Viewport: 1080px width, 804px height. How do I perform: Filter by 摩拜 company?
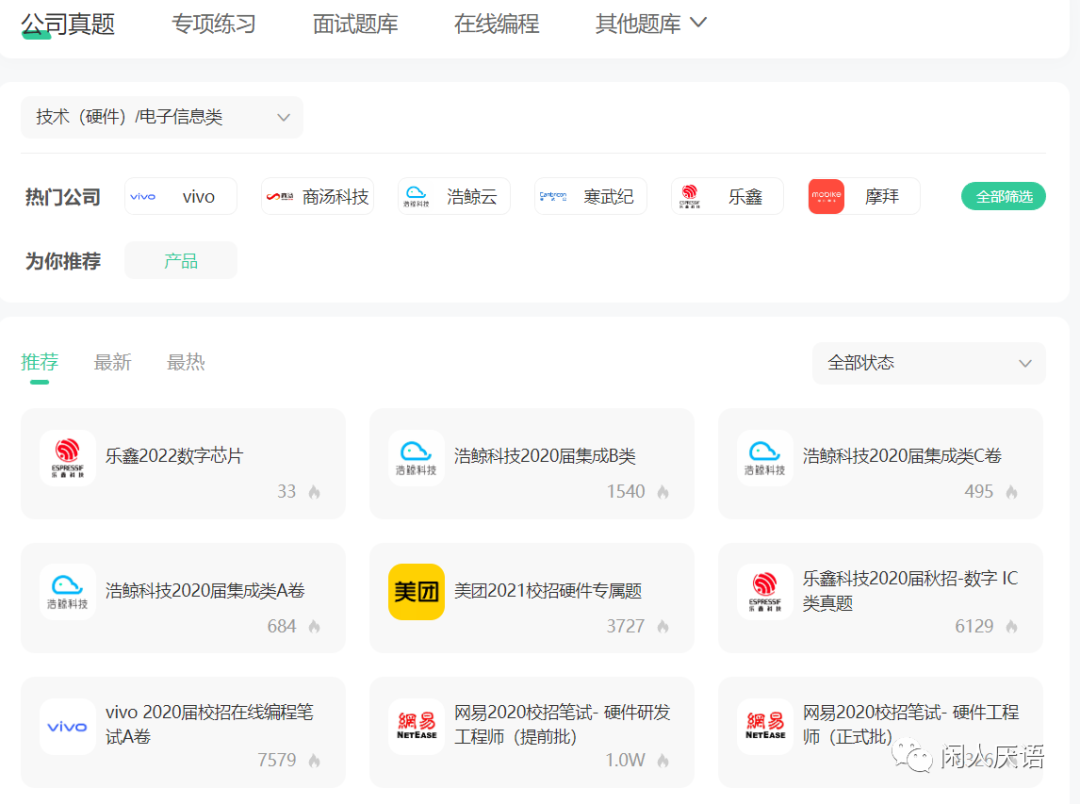click(x=882, y=197)
